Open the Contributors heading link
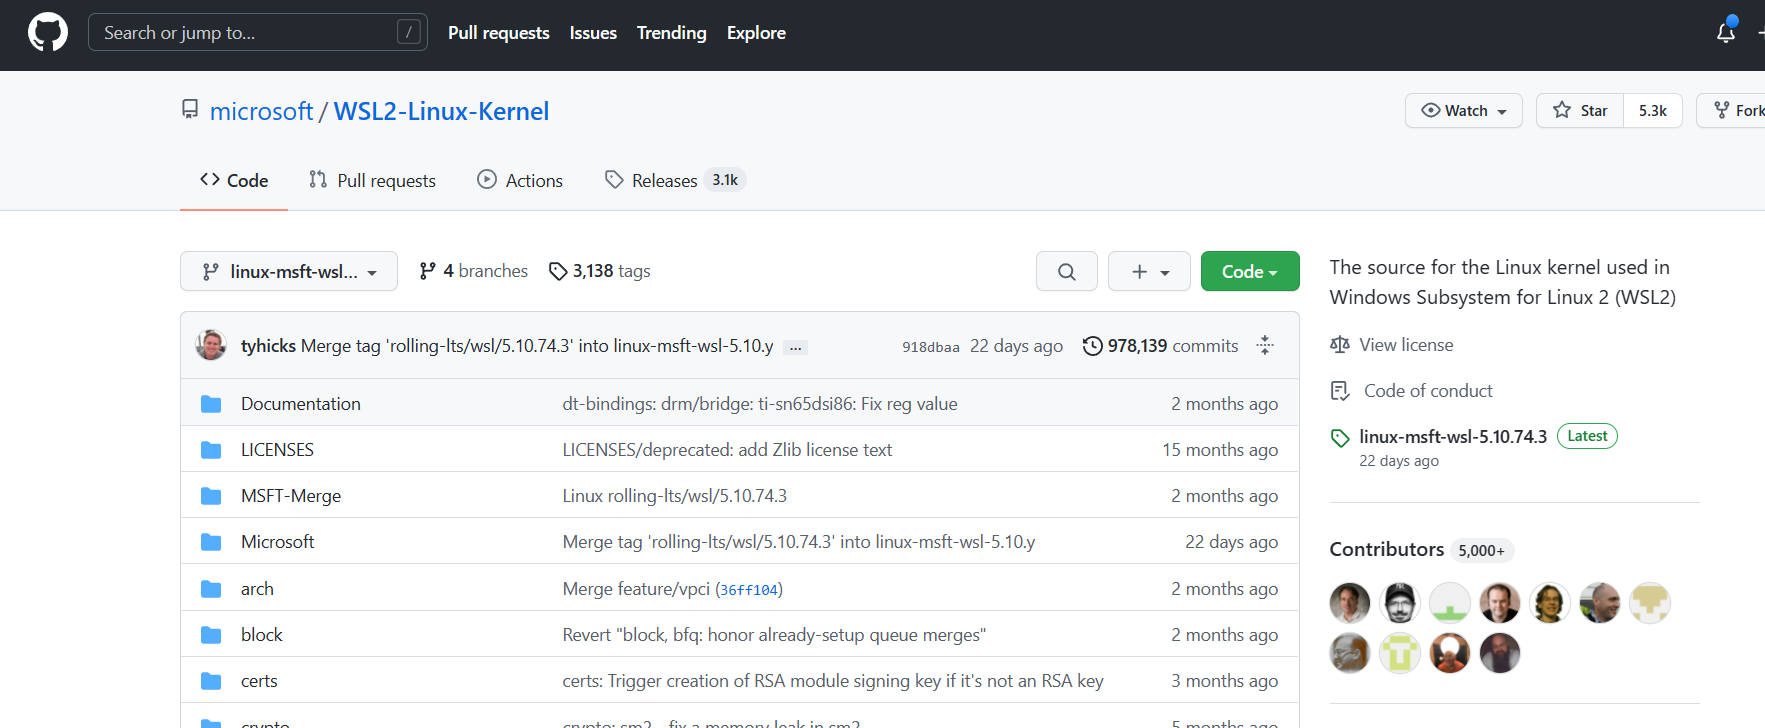Viewport: 1765px width, 728px height. pyautogui.click(x=1387, y=549)
